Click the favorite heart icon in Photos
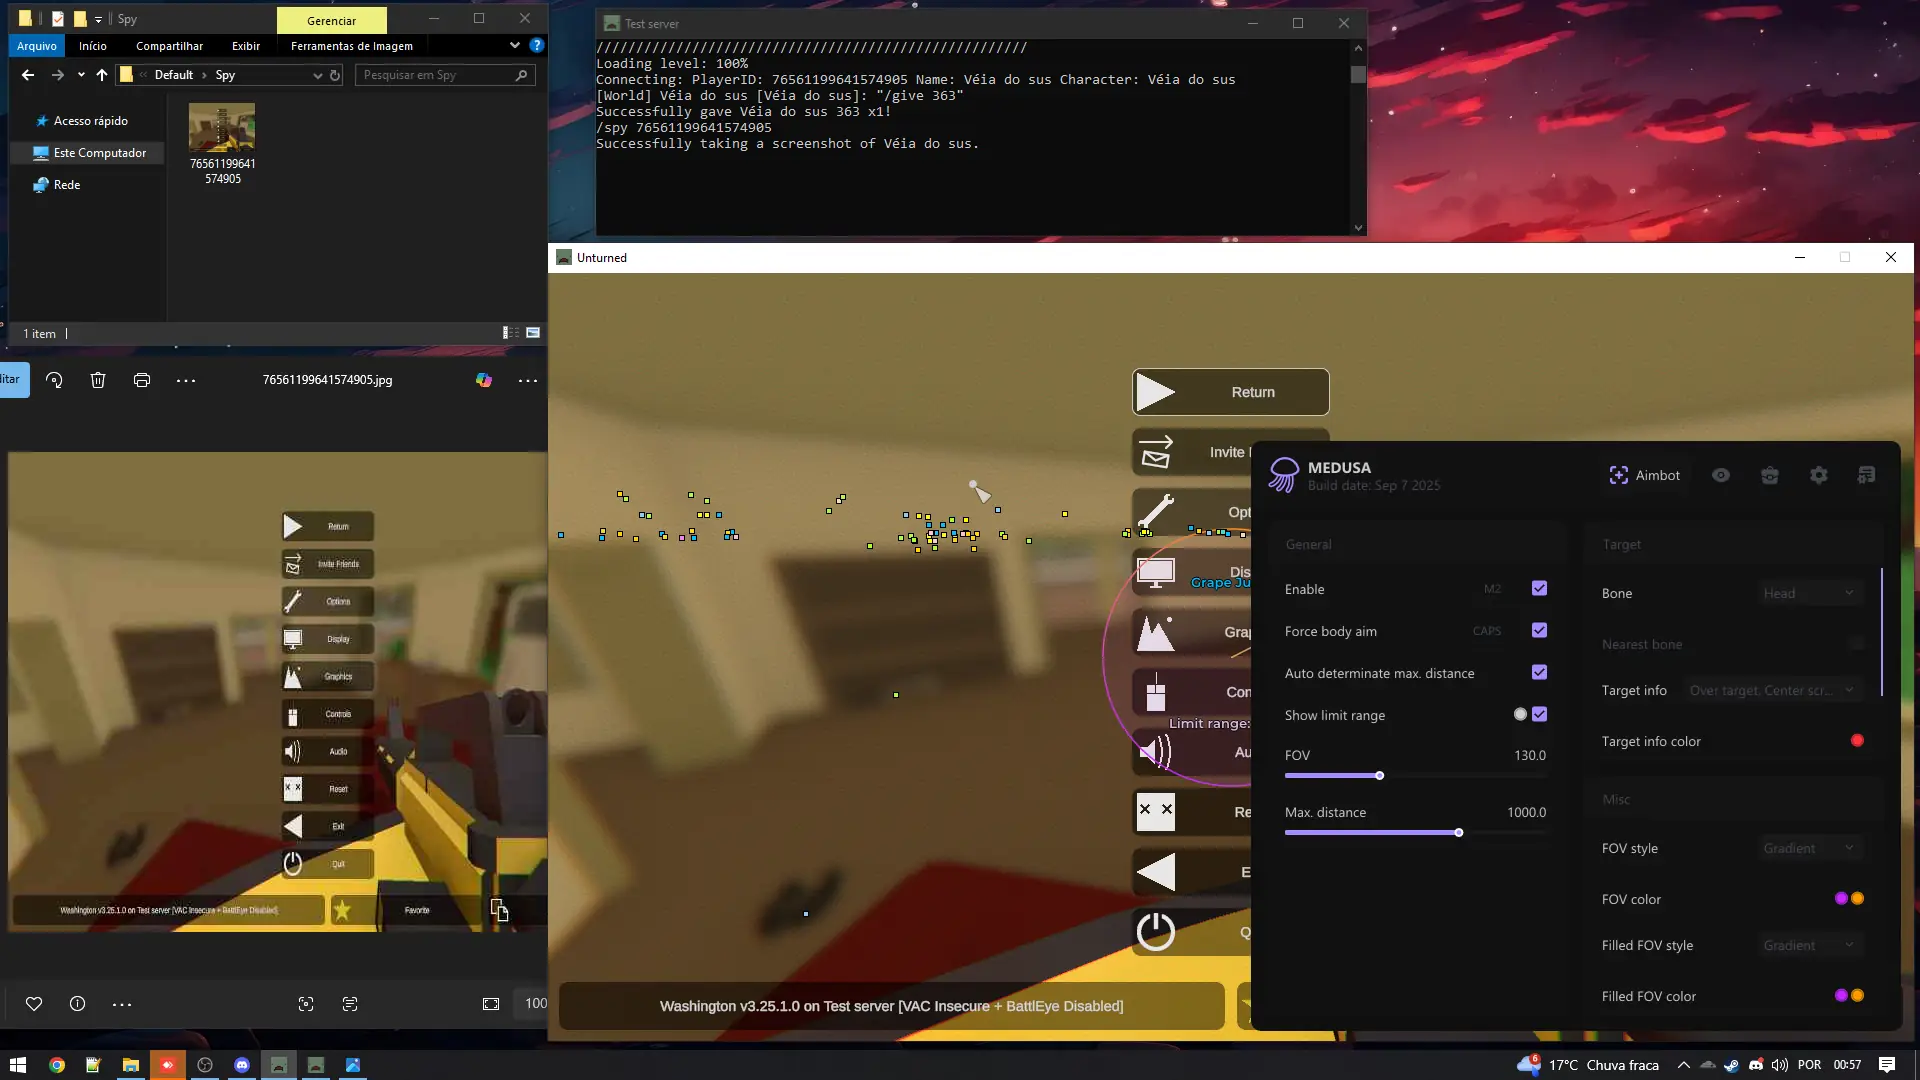1920x1080 pixels. (34, 1004)
